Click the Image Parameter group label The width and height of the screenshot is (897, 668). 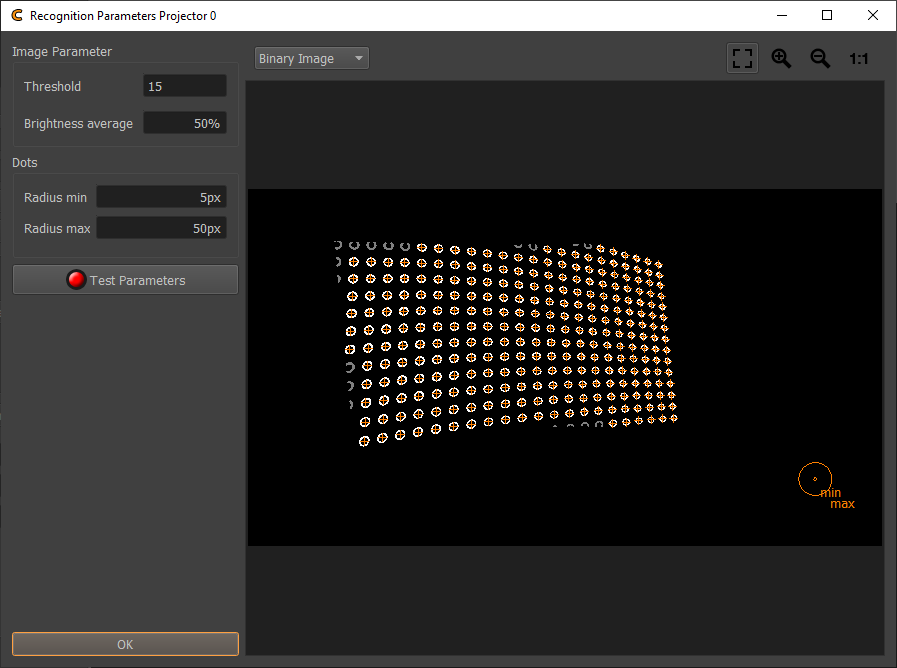pos(62,52)
